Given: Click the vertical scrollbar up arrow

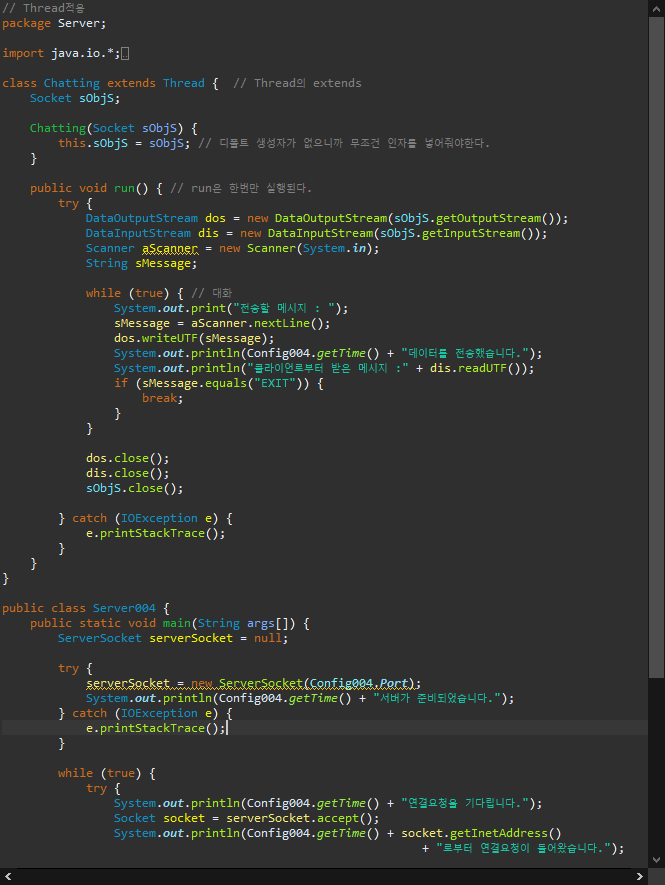Looking at the screenshot, I should (656, 8).
